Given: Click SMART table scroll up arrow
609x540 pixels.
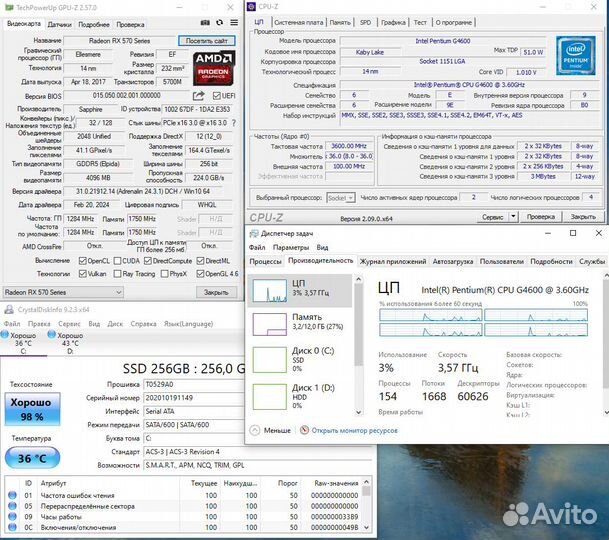Looking at the screenshot, I should click(366, 482).
